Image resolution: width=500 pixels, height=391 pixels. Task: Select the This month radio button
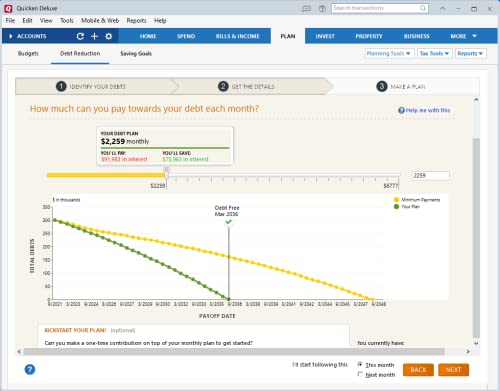(x=360, y=365)
